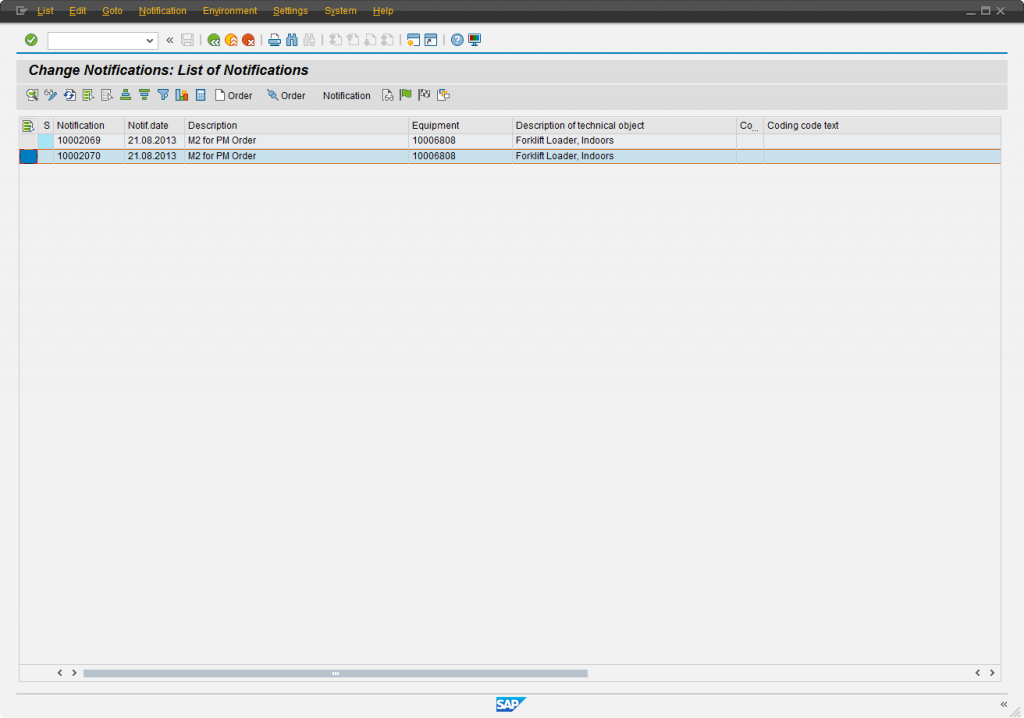Click the Details magnifier icon
Viewport: 1024px width, 718px height.
tap(32, 95)
